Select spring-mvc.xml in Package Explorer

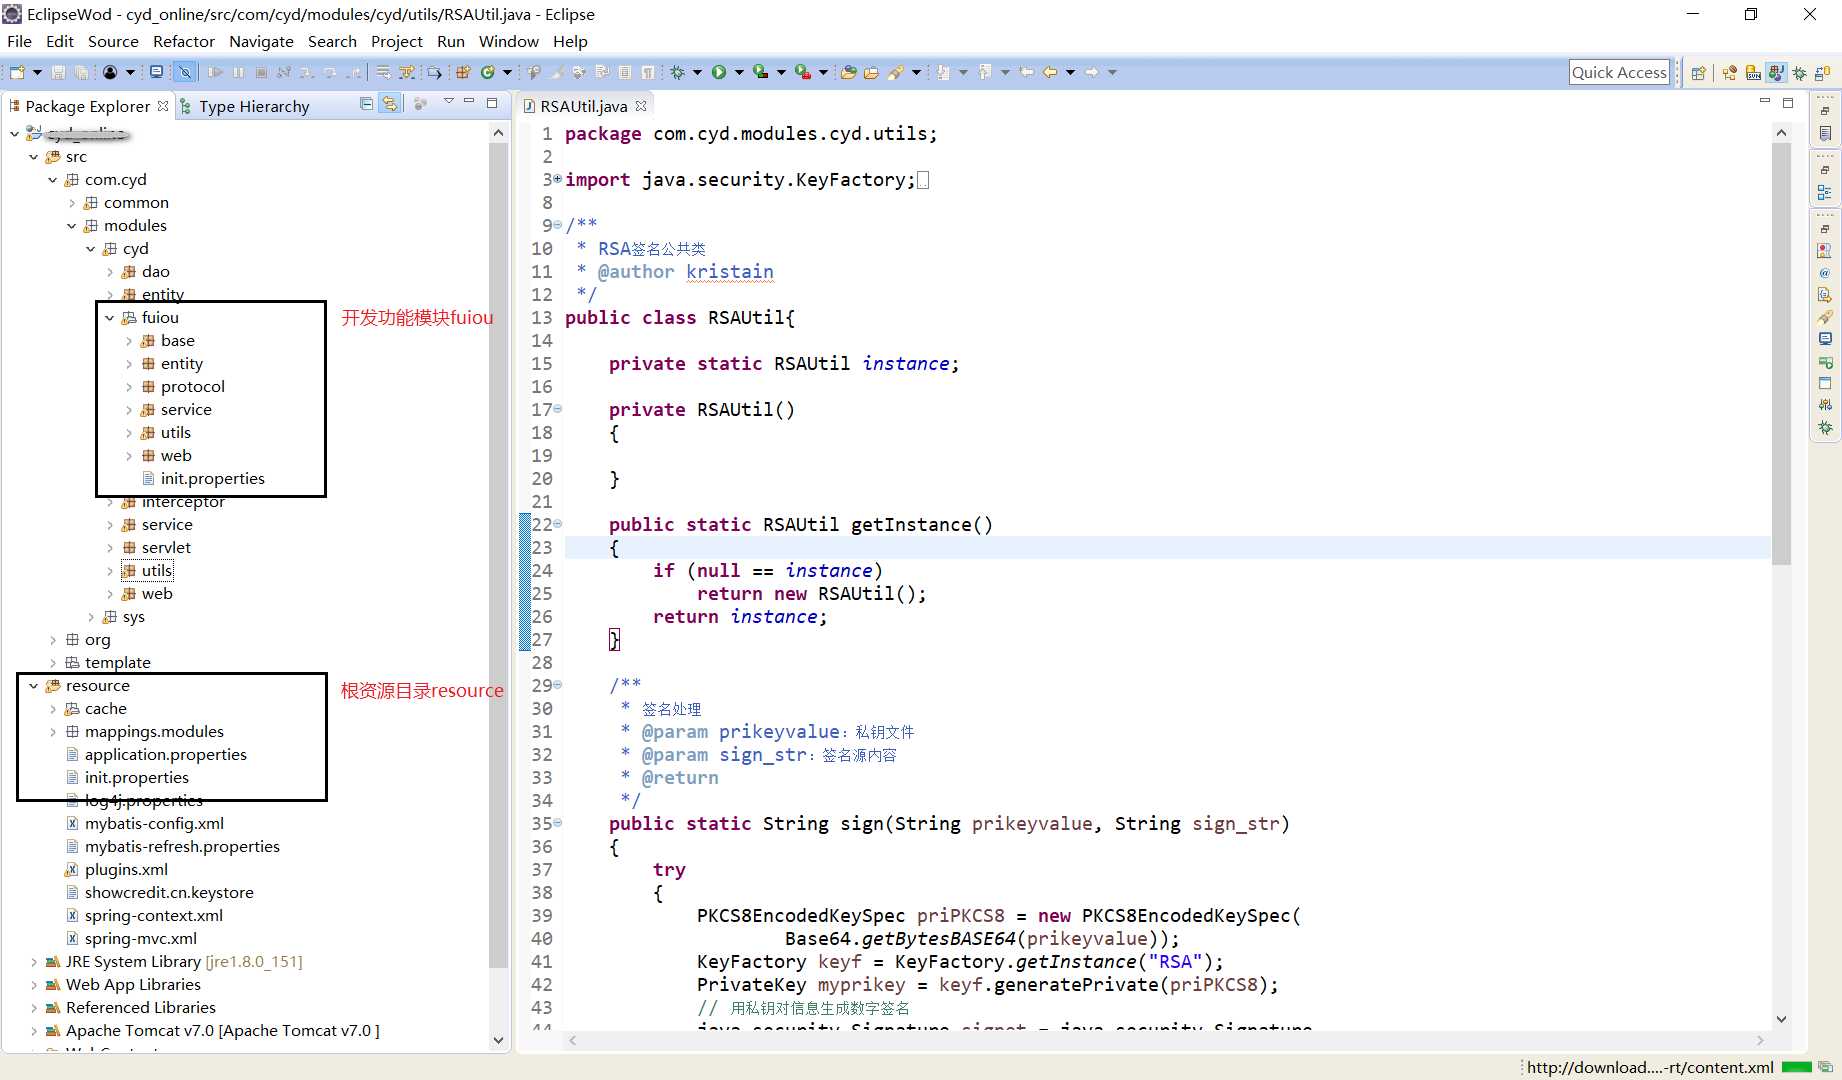tap(140, 938)
